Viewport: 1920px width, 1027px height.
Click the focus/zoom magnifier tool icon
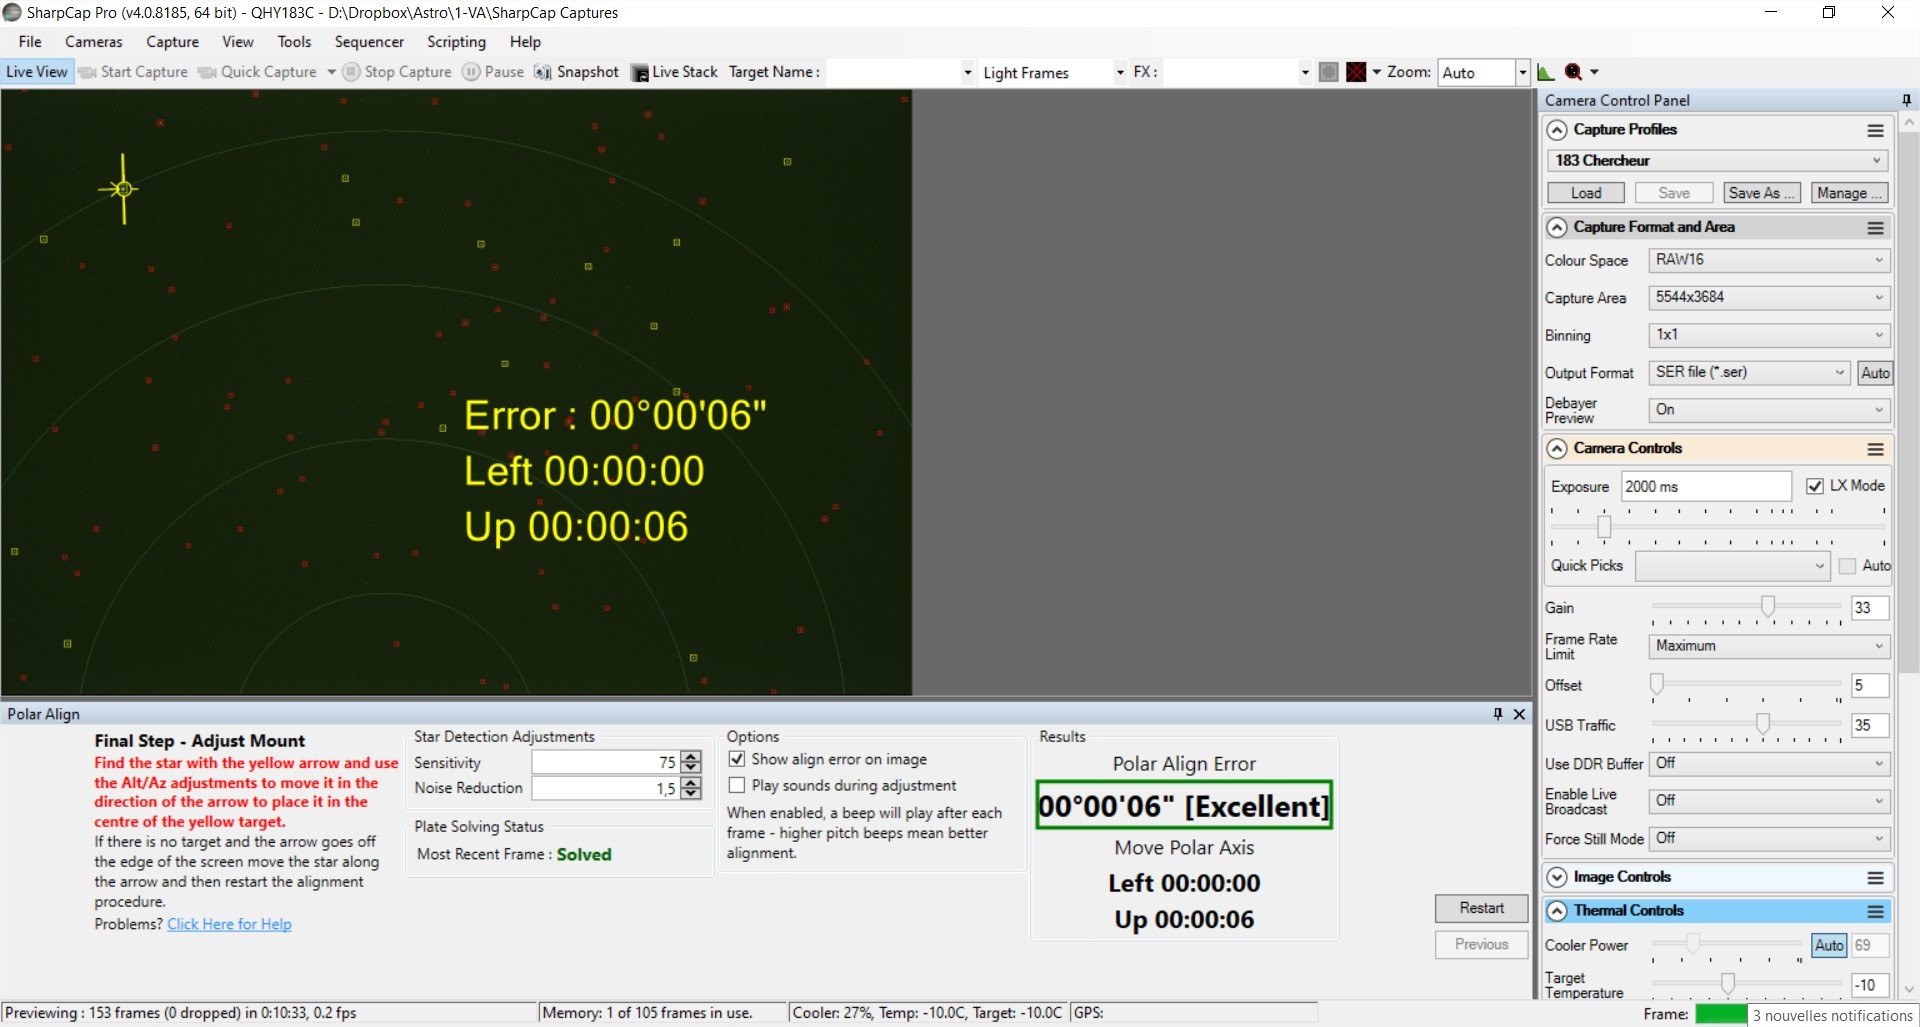click(1573, 72)
